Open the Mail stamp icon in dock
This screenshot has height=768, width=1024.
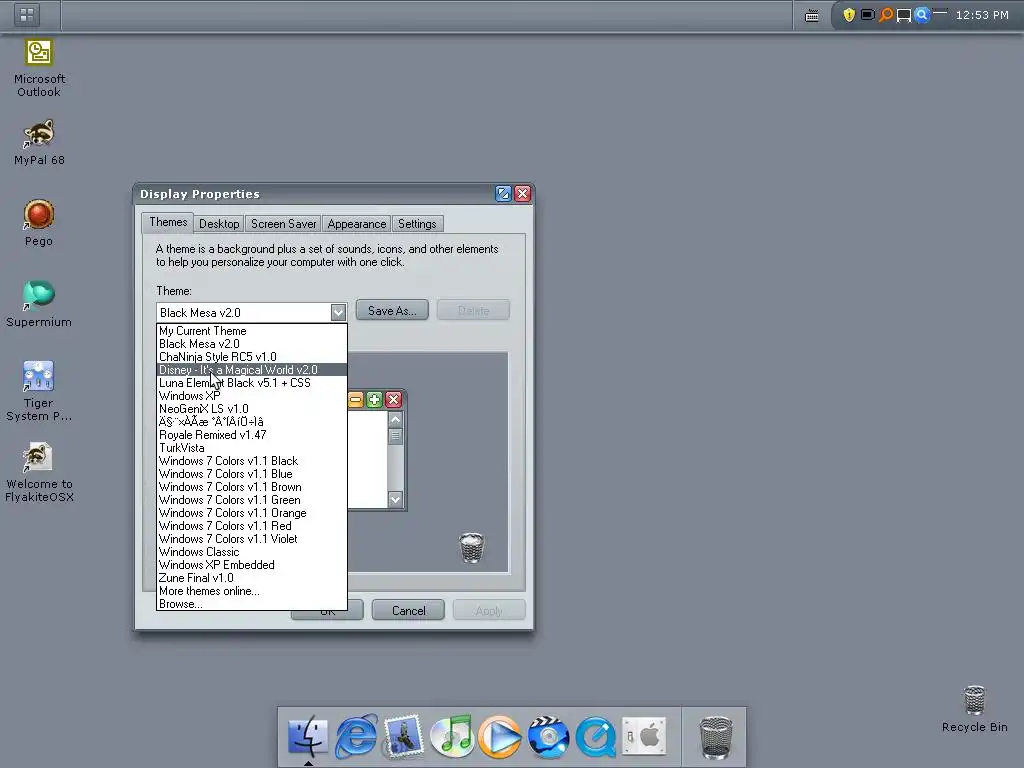coord(404,736)
